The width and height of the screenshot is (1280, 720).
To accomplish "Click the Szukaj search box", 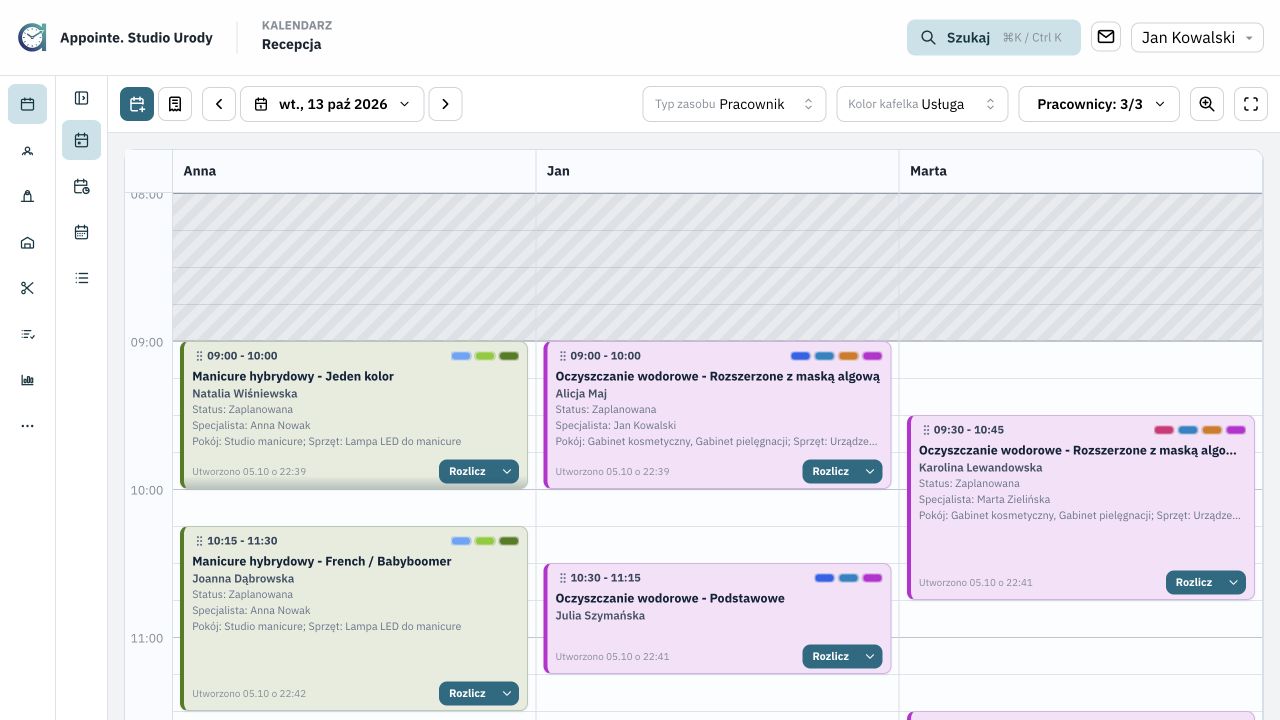I will 994,37.
